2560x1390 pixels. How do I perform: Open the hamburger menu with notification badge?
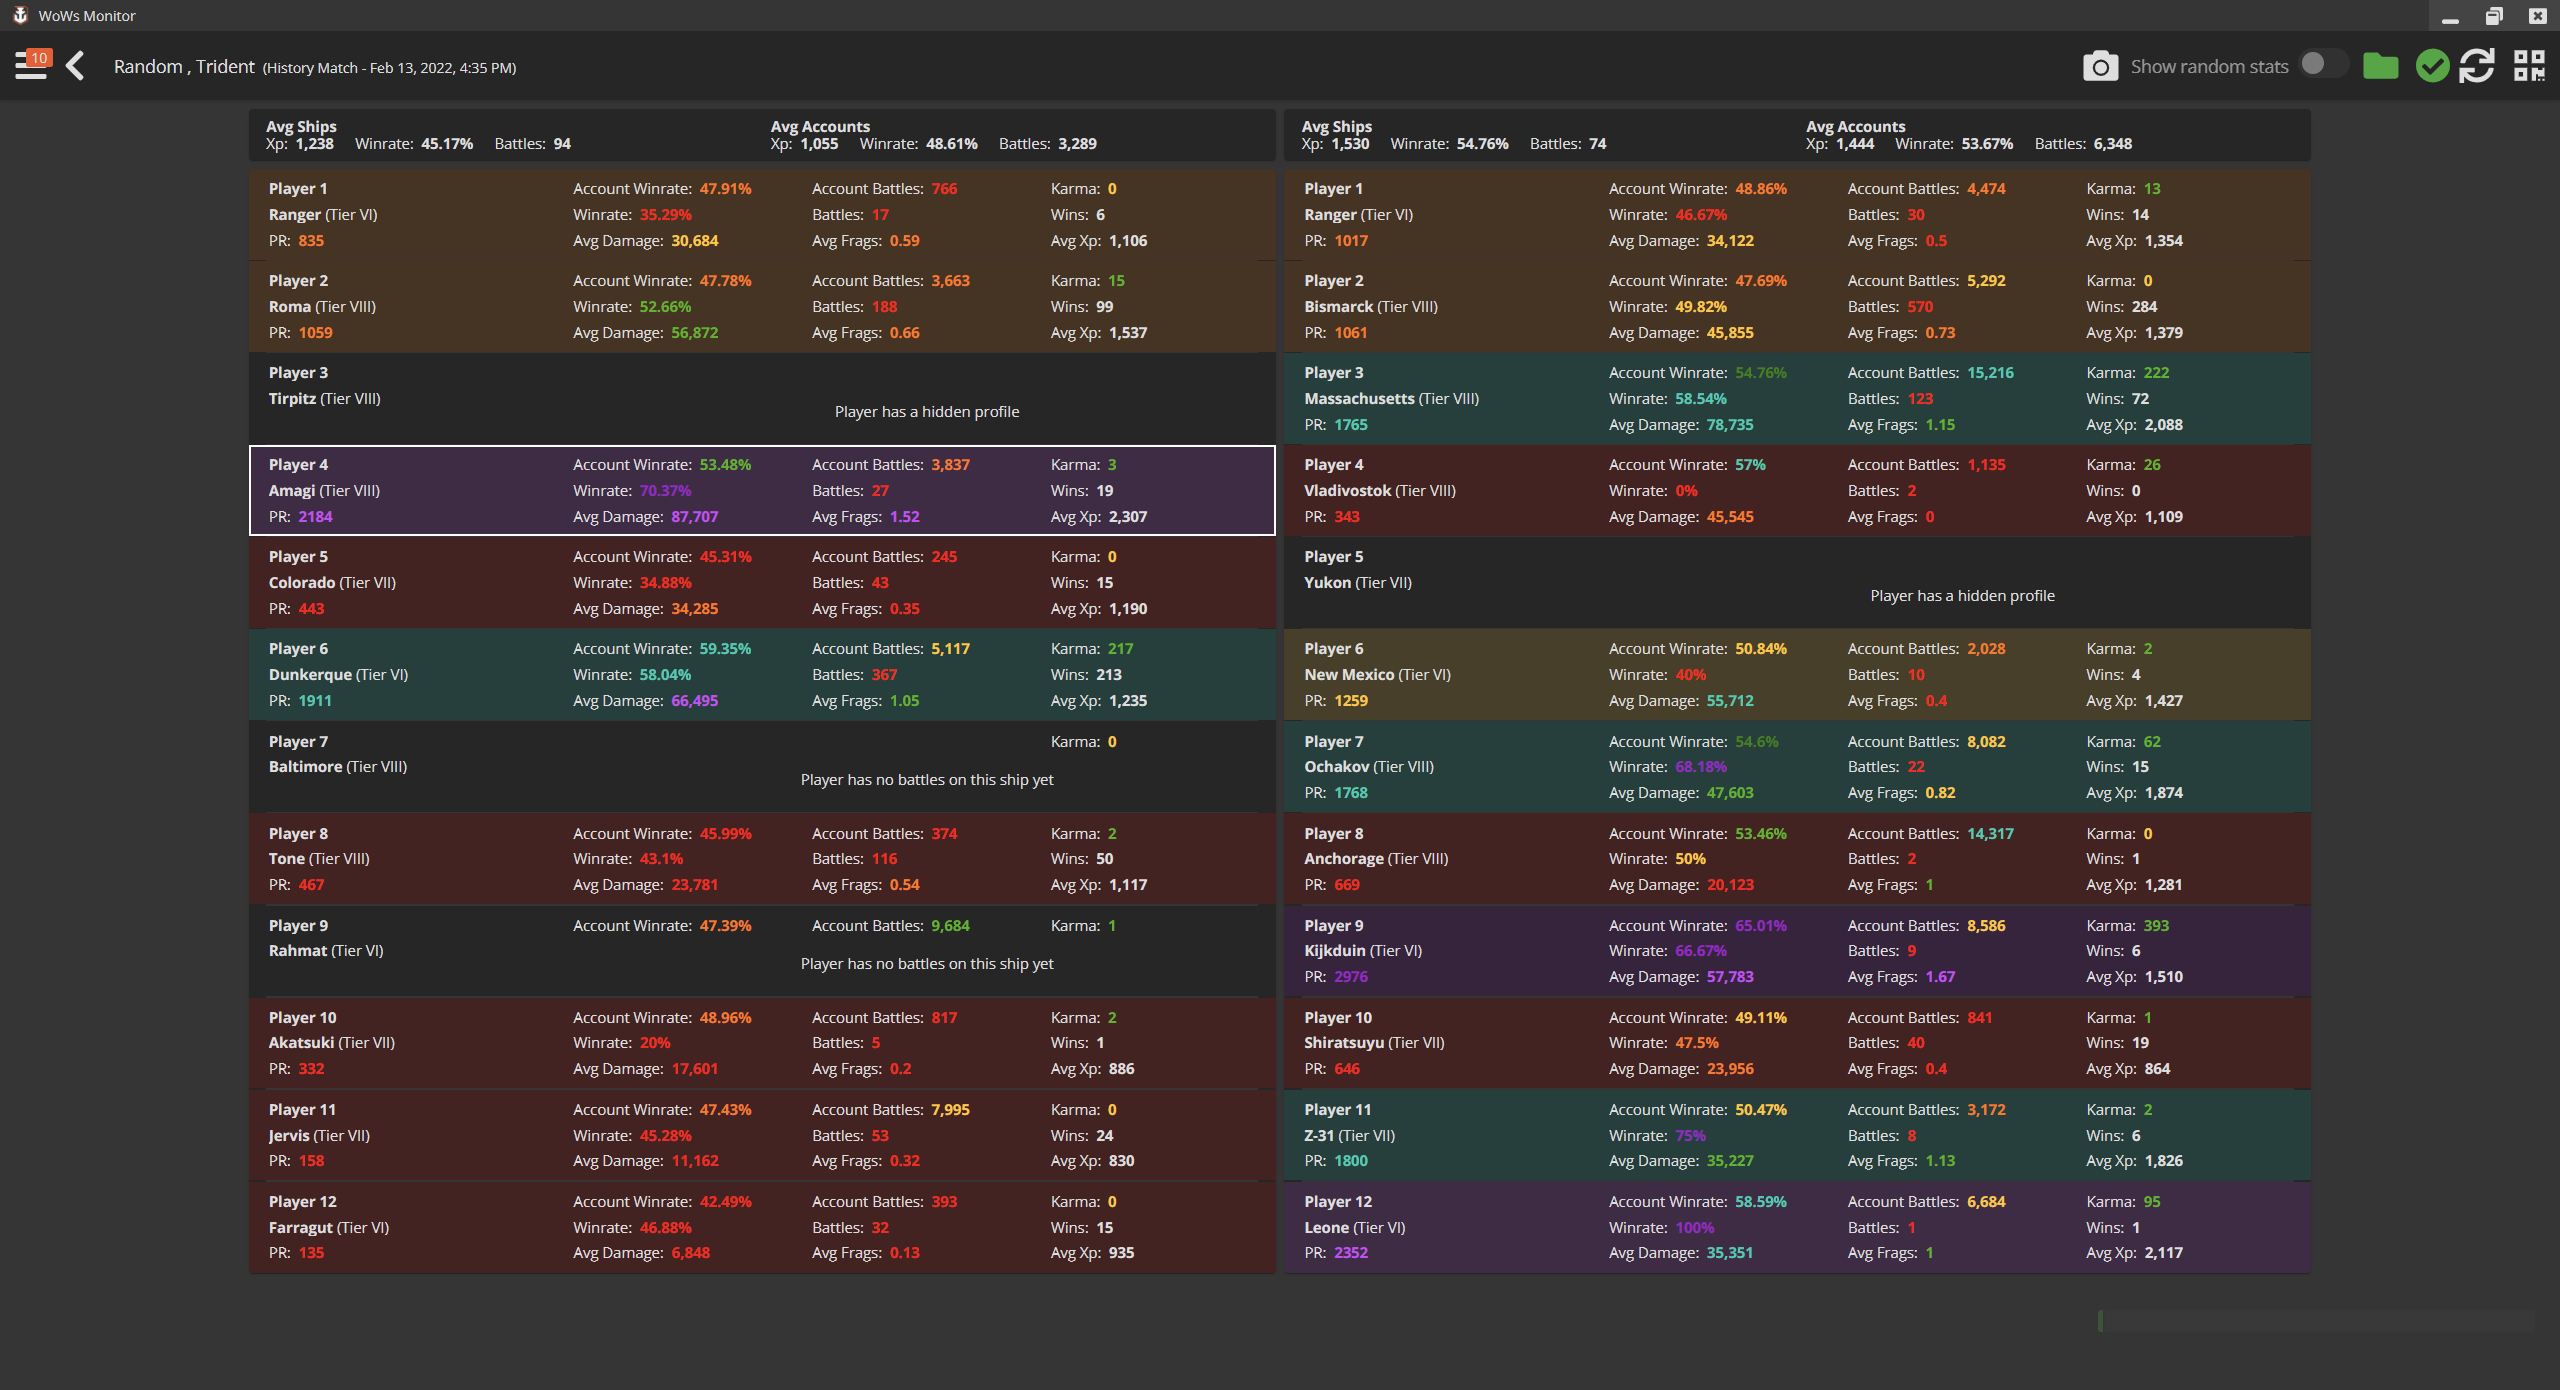32,66
